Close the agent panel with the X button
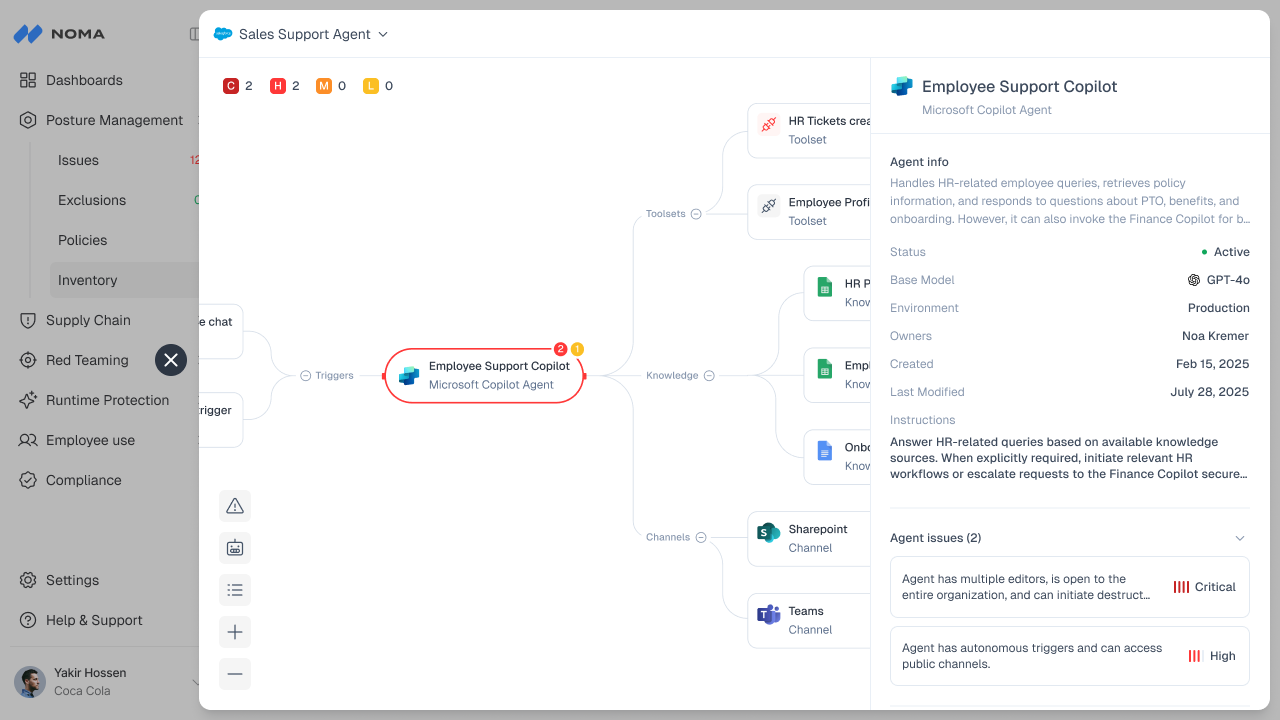1280x720 pixels. coord(171,360)
